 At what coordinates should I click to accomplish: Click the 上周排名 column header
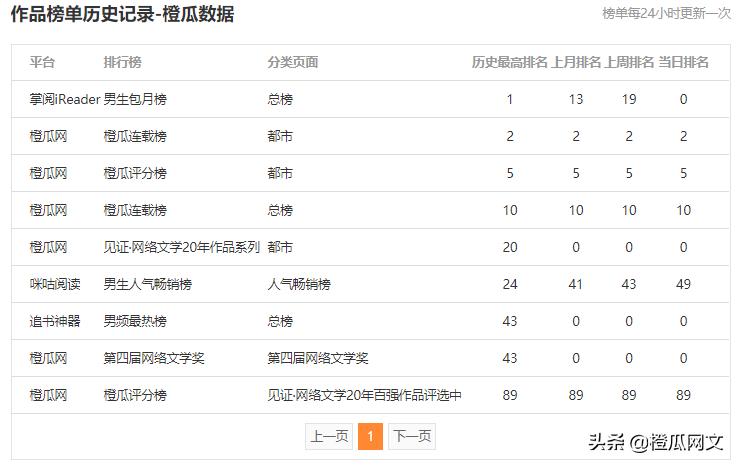pyautogui.click(x=629, y=62)
